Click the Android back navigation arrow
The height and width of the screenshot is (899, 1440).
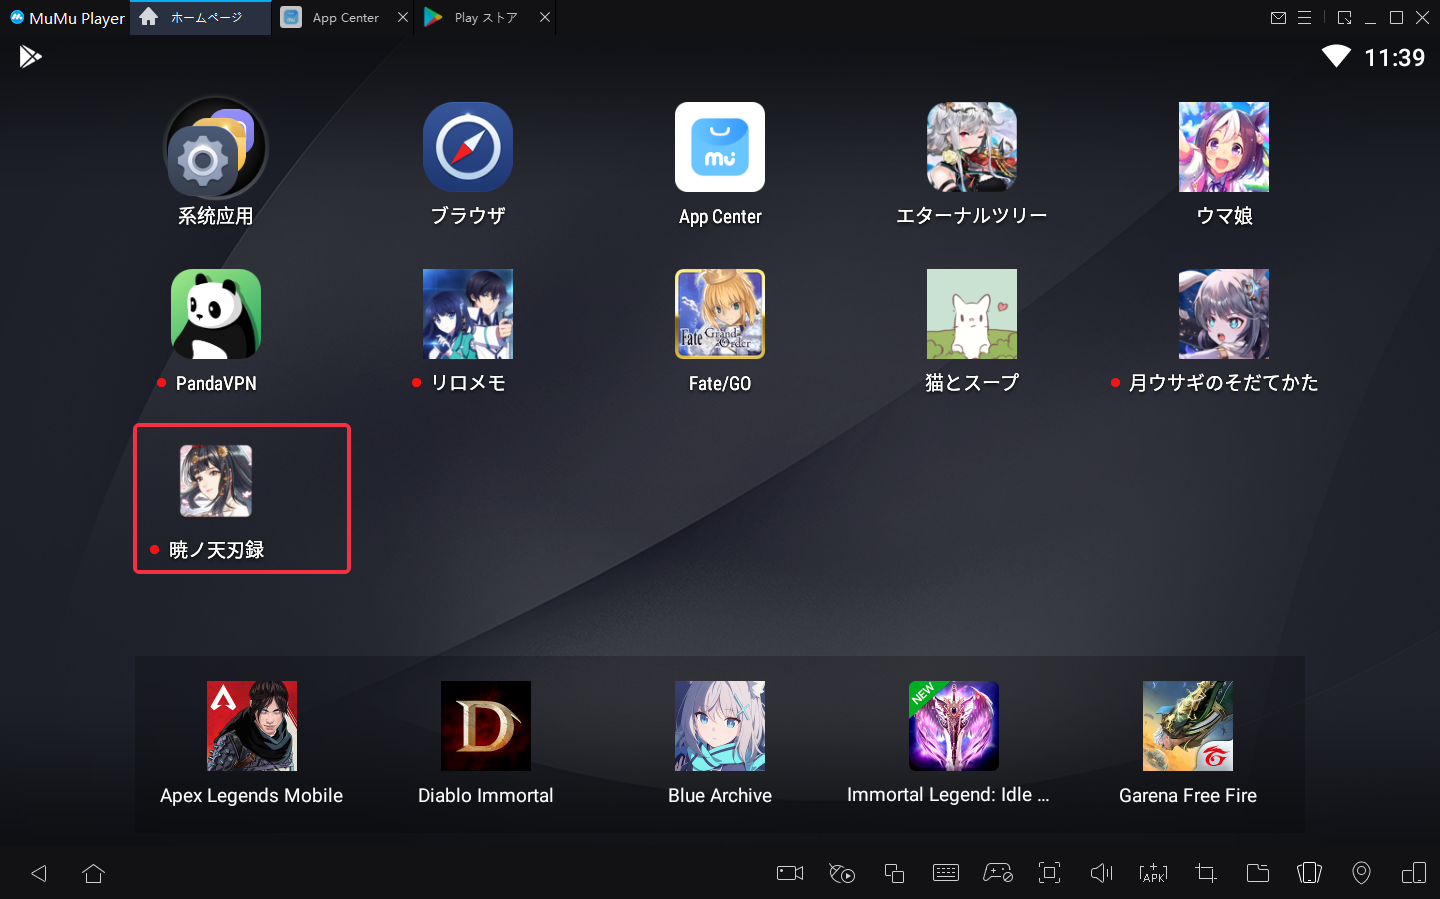[x=39, y=873]
